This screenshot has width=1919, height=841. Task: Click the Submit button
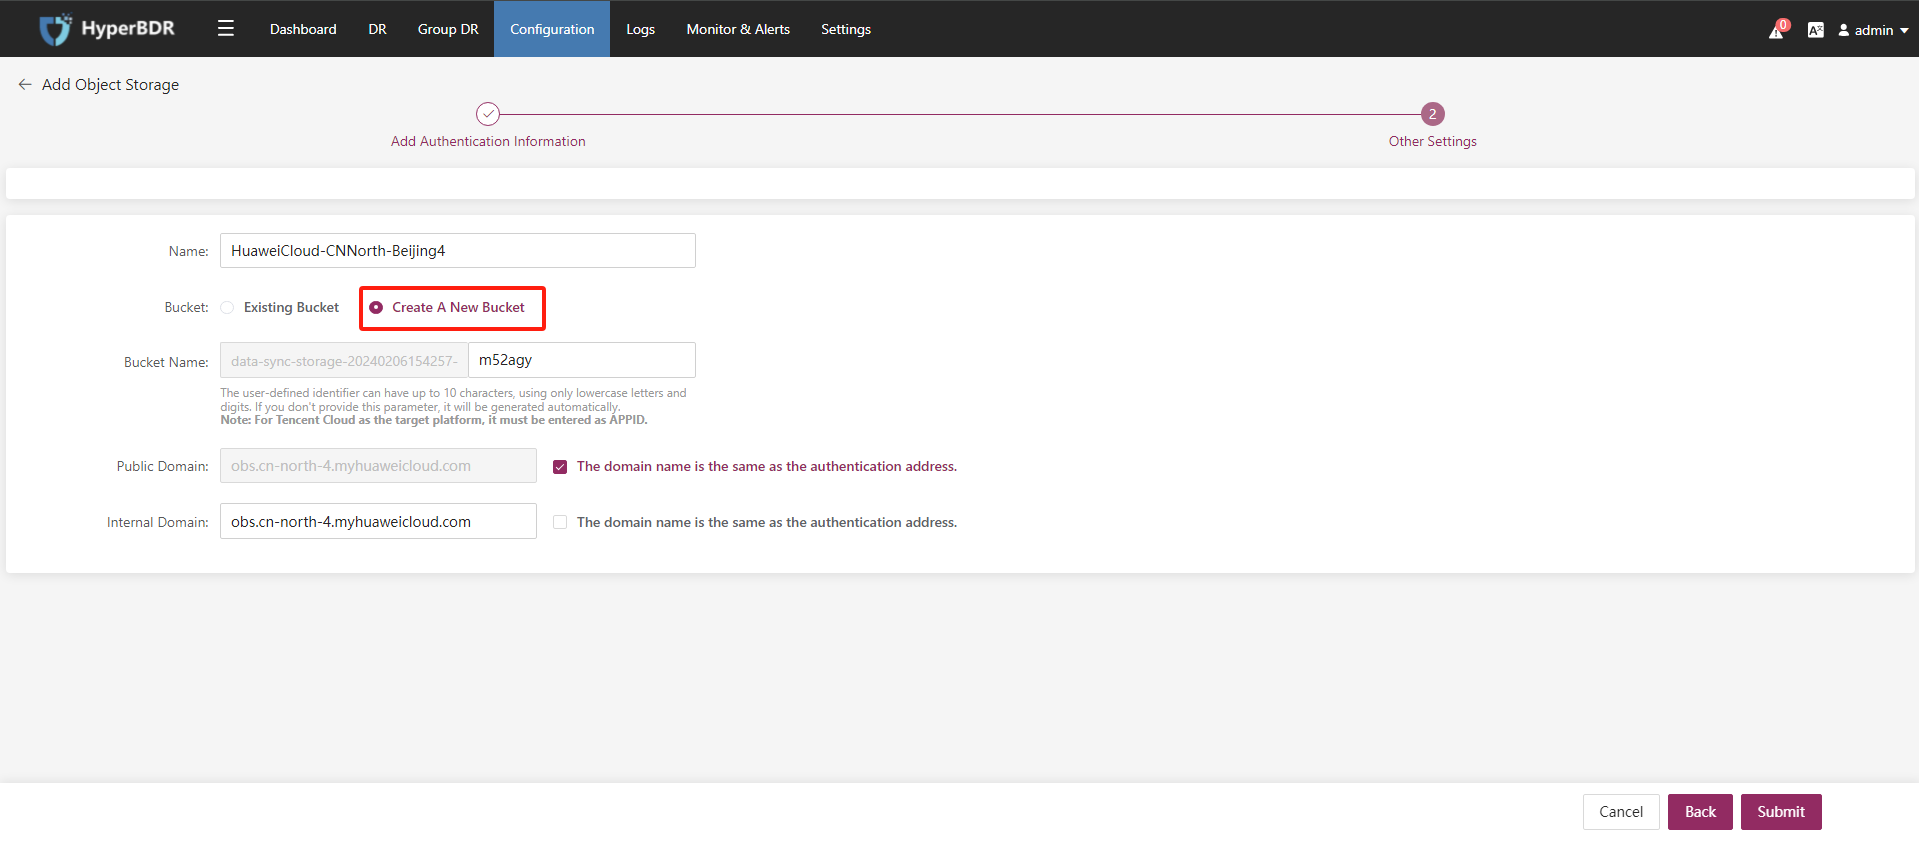(x=1781, y=812)
